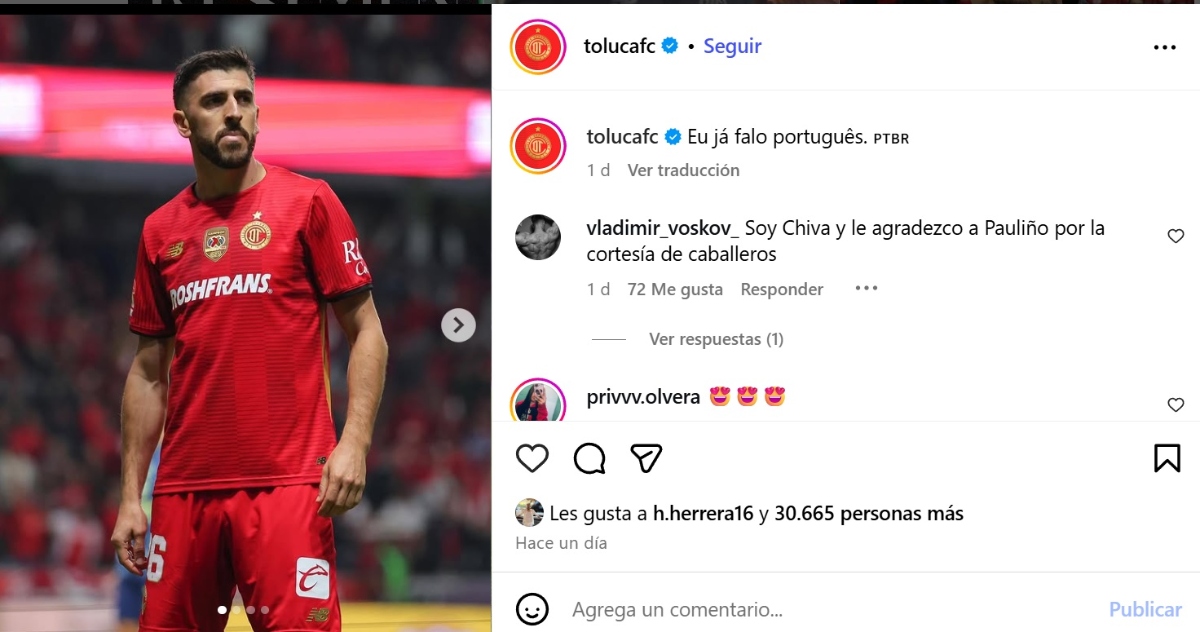Submit the comment with Publicar
Viewport: 1200px width, 632px height.
coord(1145,609)
